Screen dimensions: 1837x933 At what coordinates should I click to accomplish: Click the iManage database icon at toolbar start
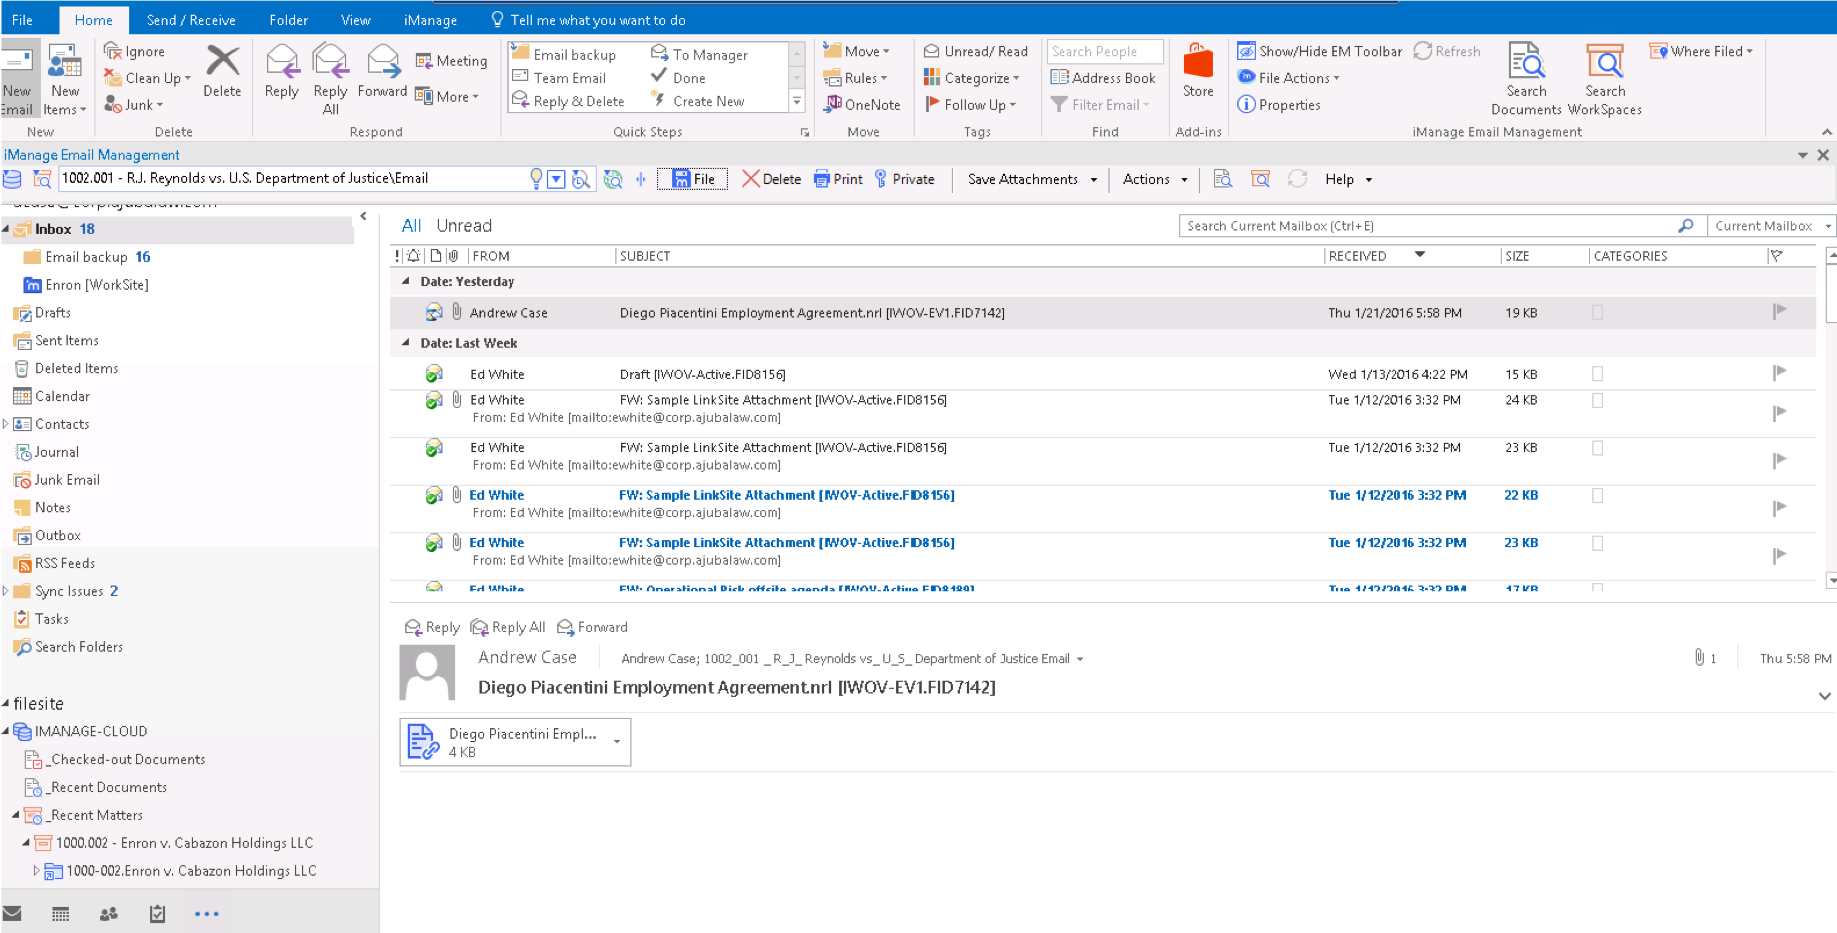(x=12, y=179)
